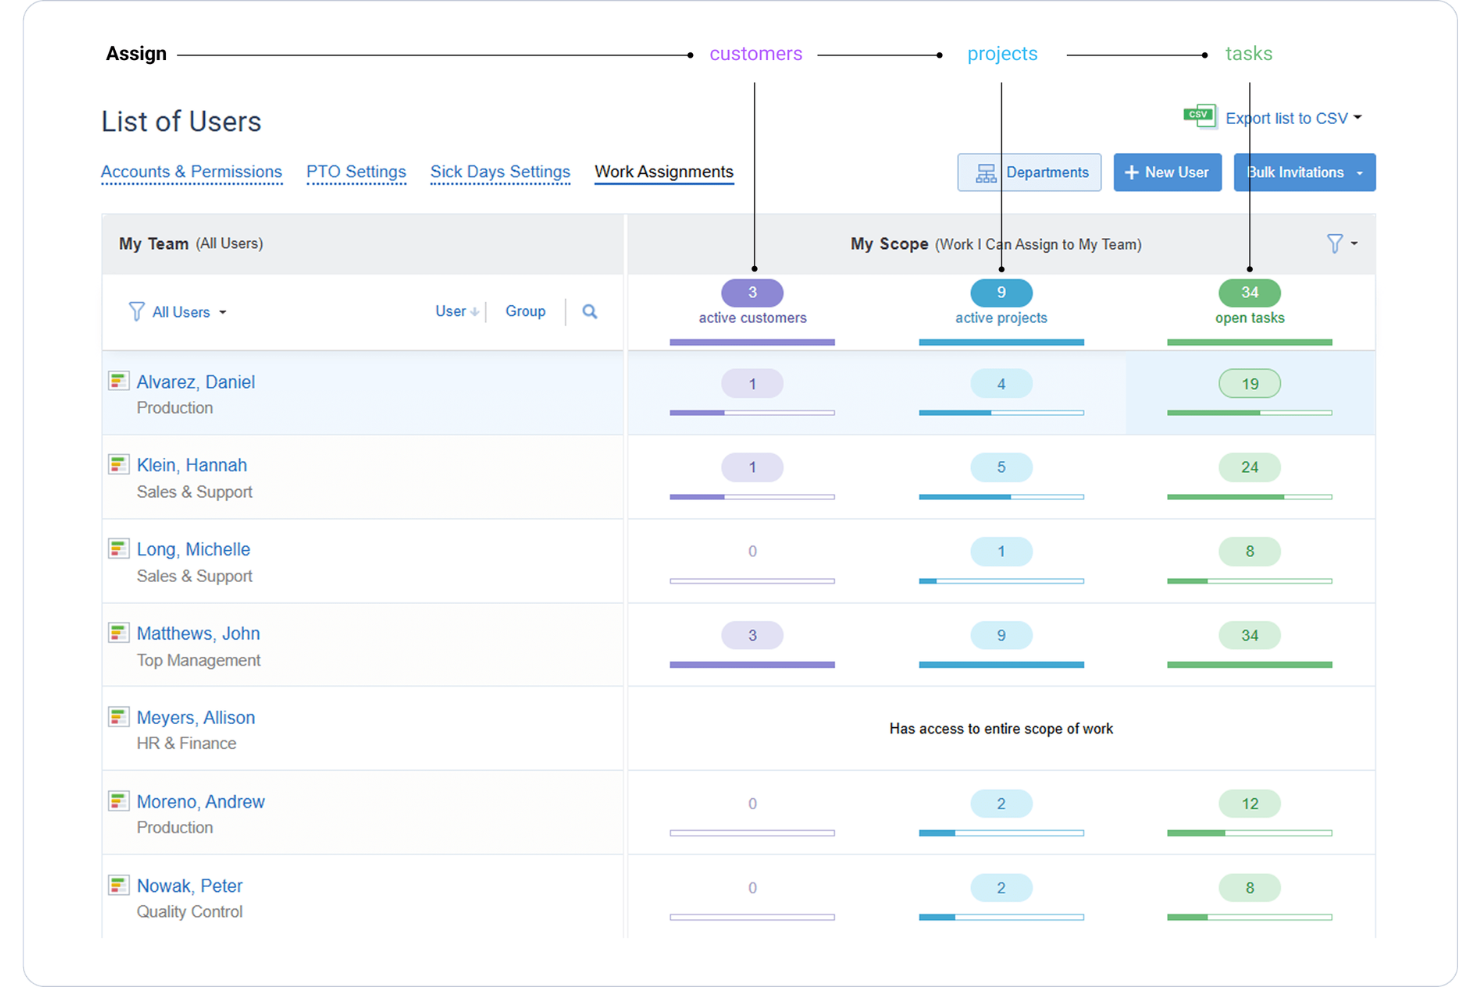
Task: Click the workload chart icon beside Alvarez, Daniel
Action: 117,380
